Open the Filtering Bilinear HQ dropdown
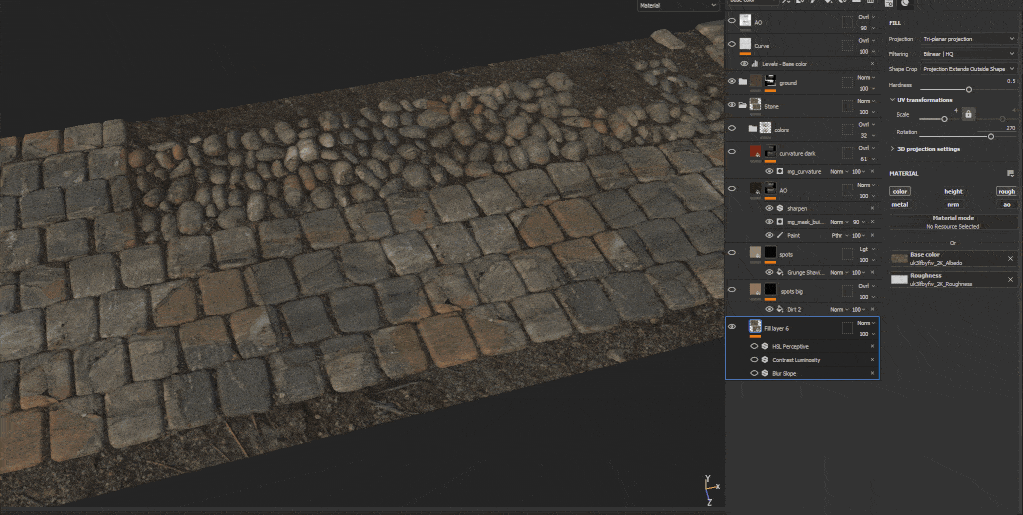The image size is (1023, 515). (x=968, y=54)
